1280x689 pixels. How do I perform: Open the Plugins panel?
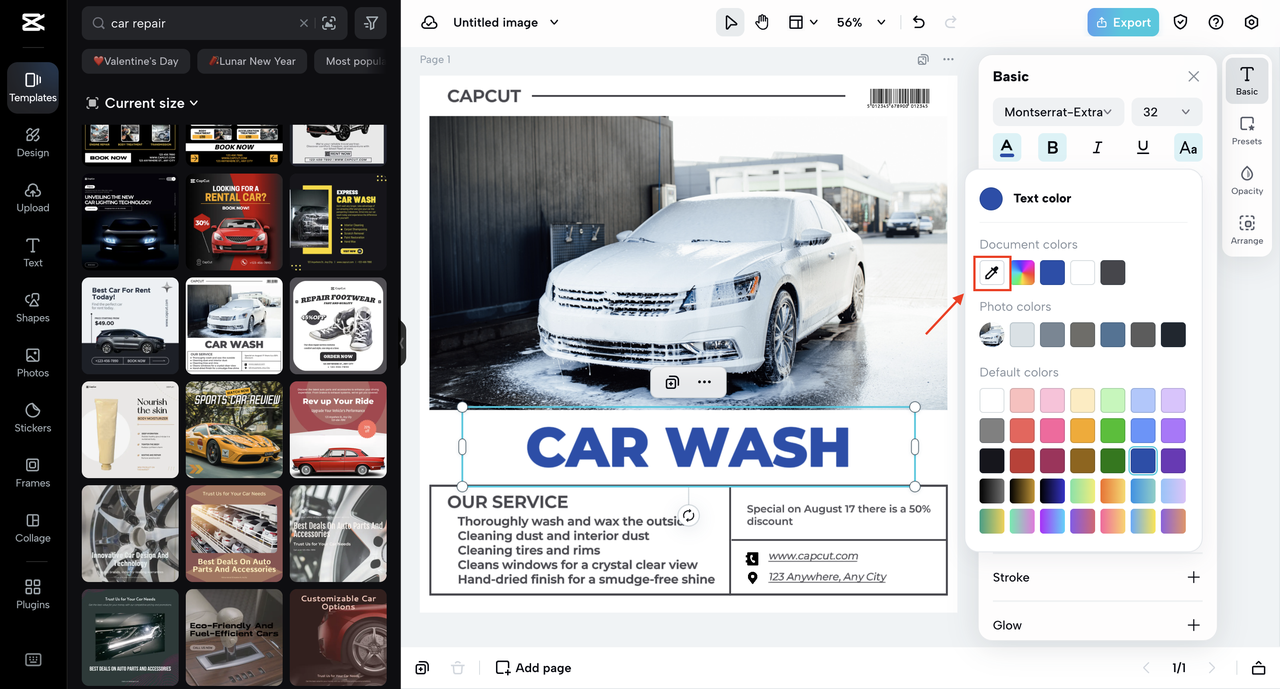tap(33, 594)
